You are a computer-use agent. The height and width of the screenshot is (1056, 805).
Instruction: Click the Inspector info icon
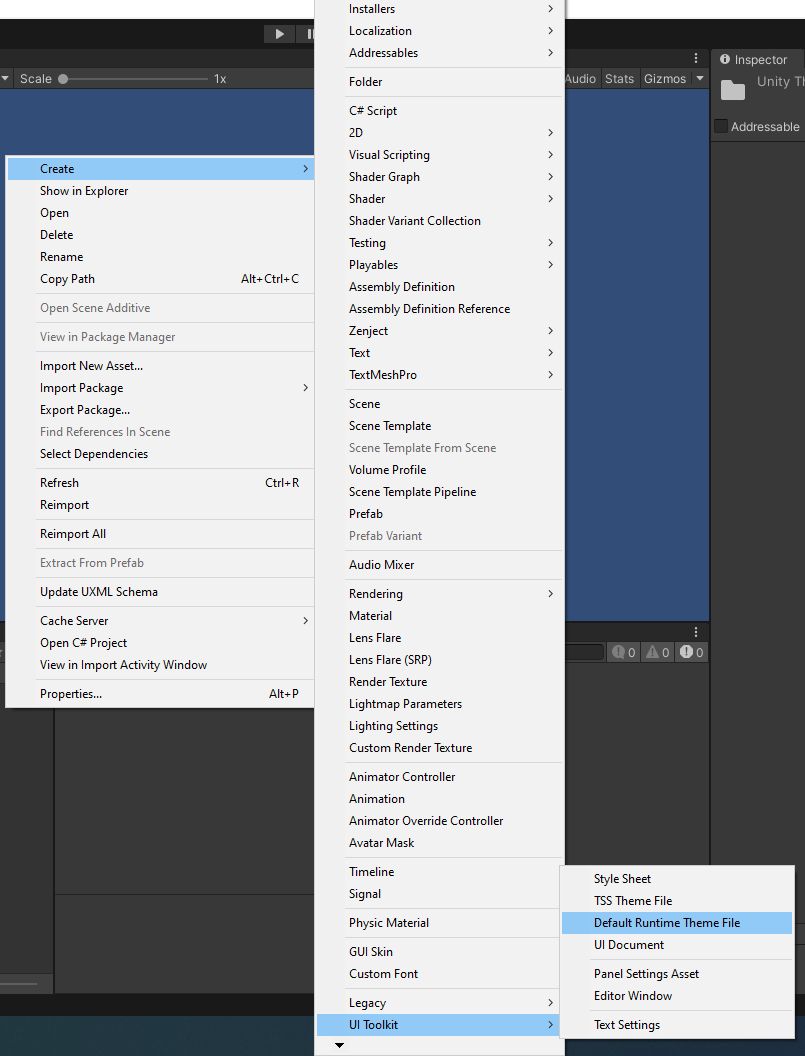click(724, 59)
